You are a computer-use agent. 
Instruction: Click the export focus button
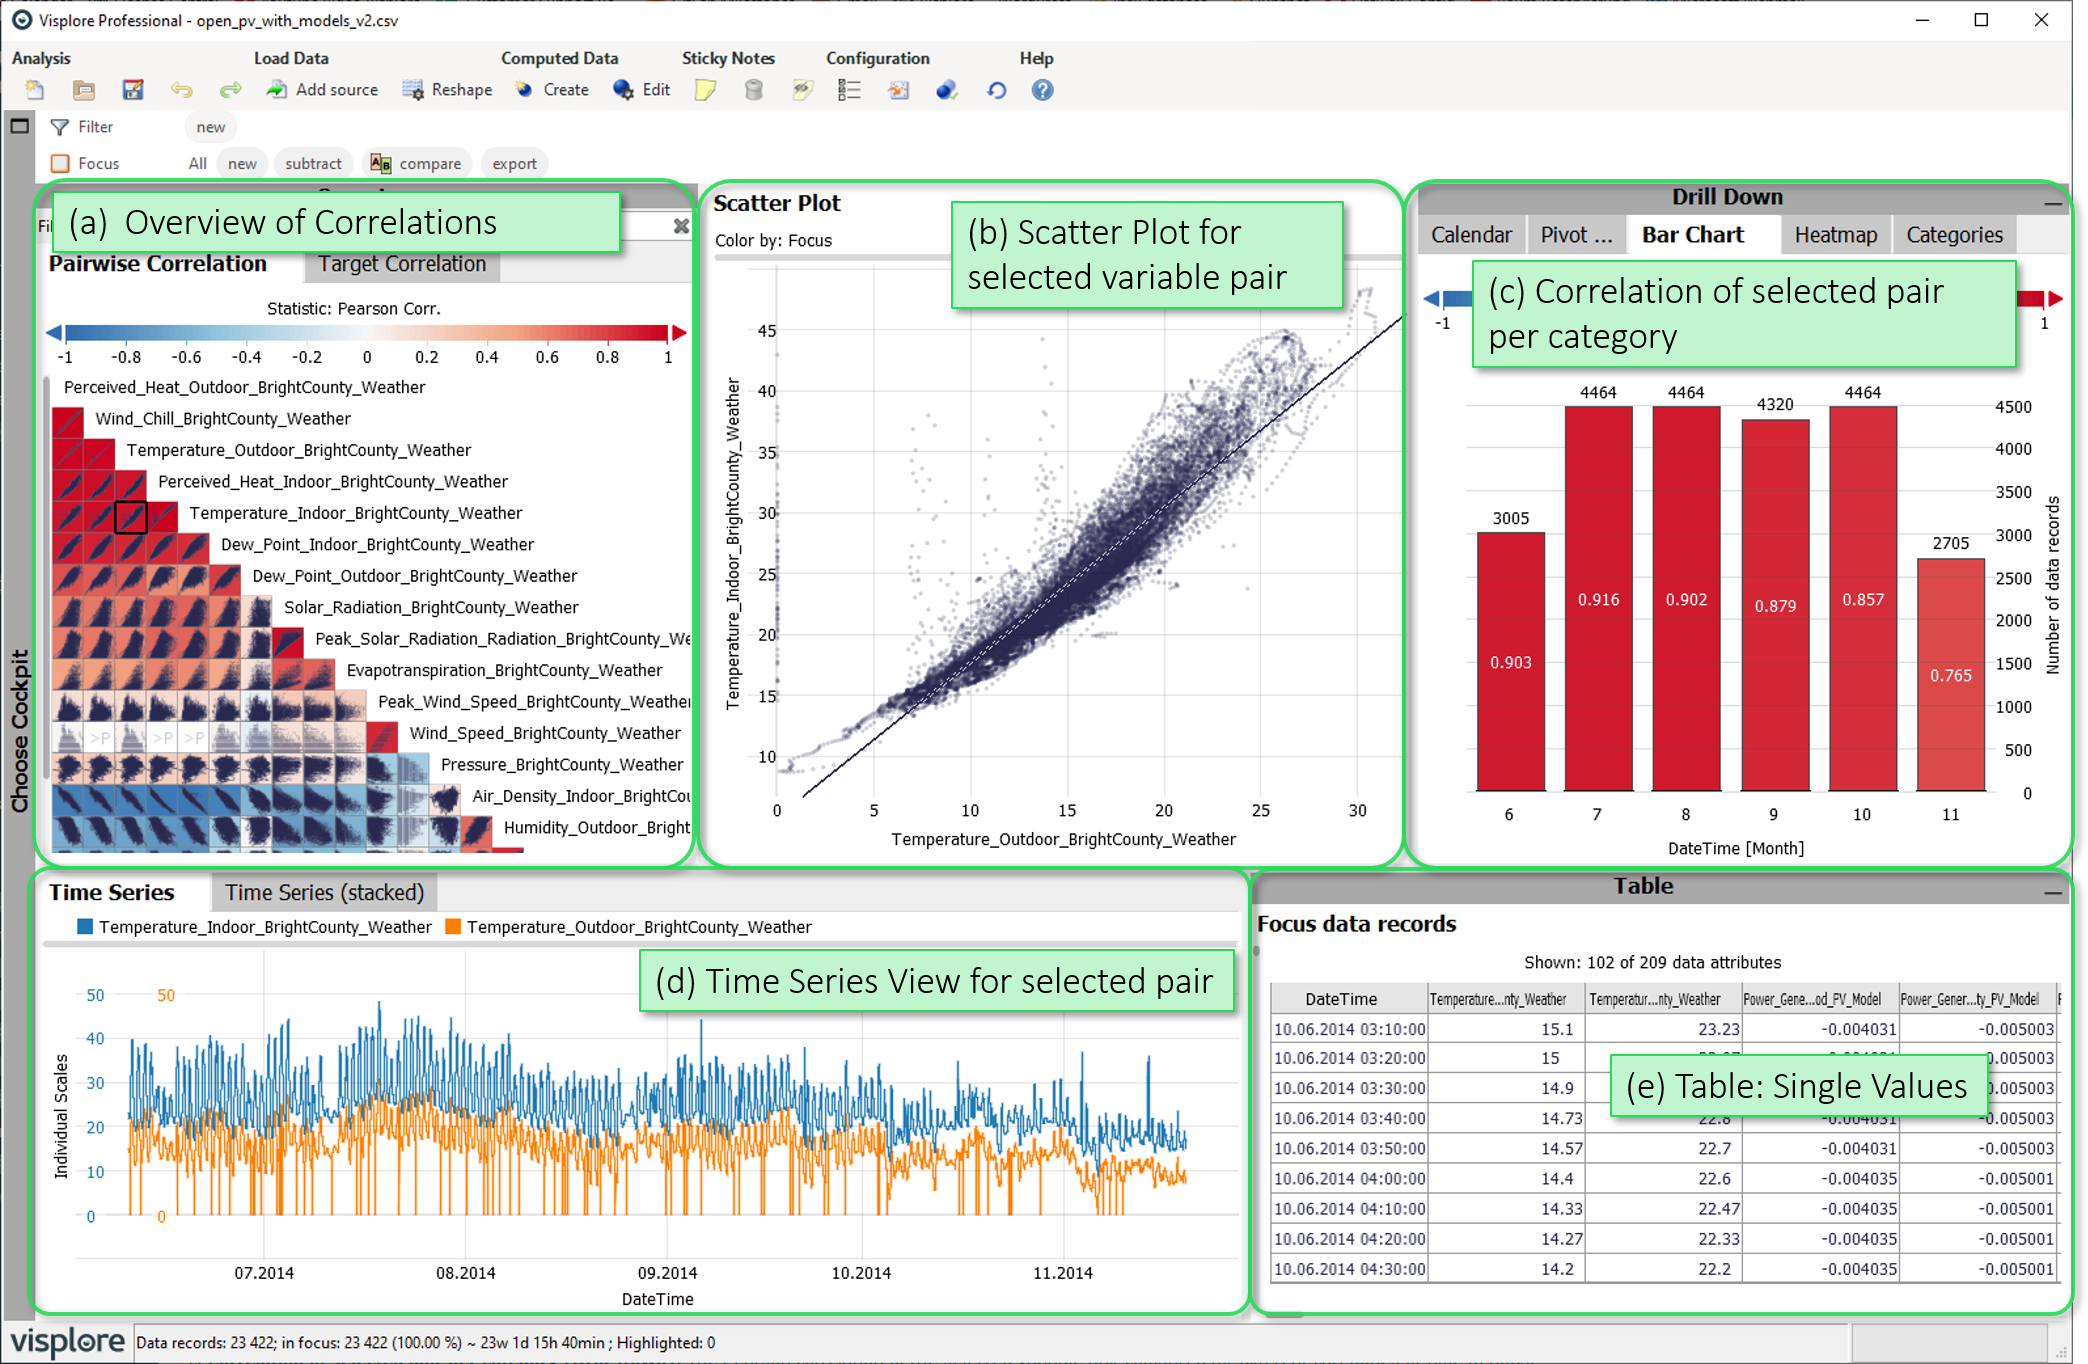pos(514,163)
